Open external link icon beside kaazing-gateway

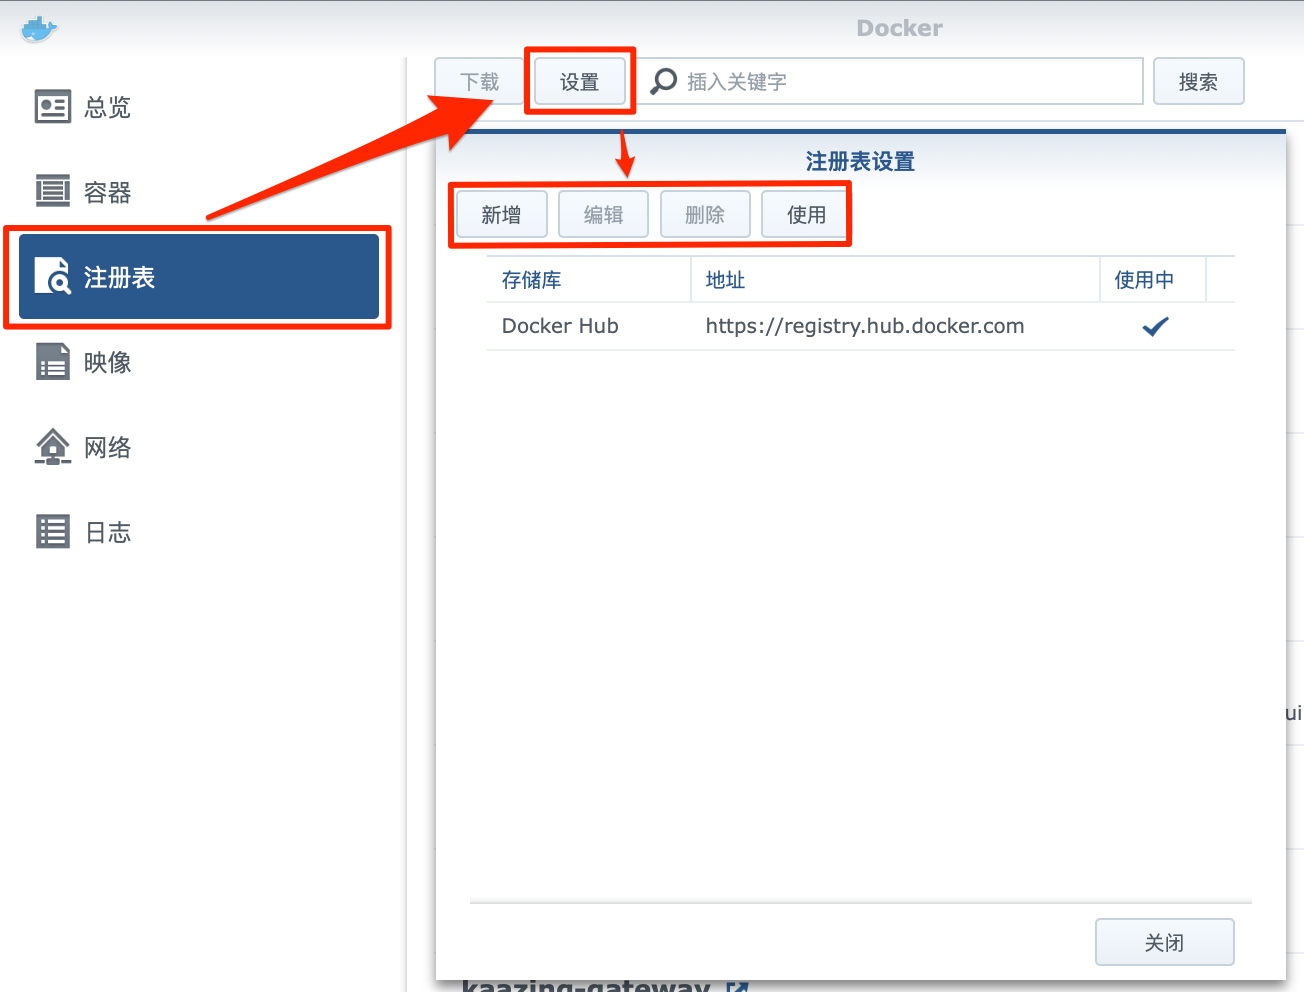[x=737, y=987]
